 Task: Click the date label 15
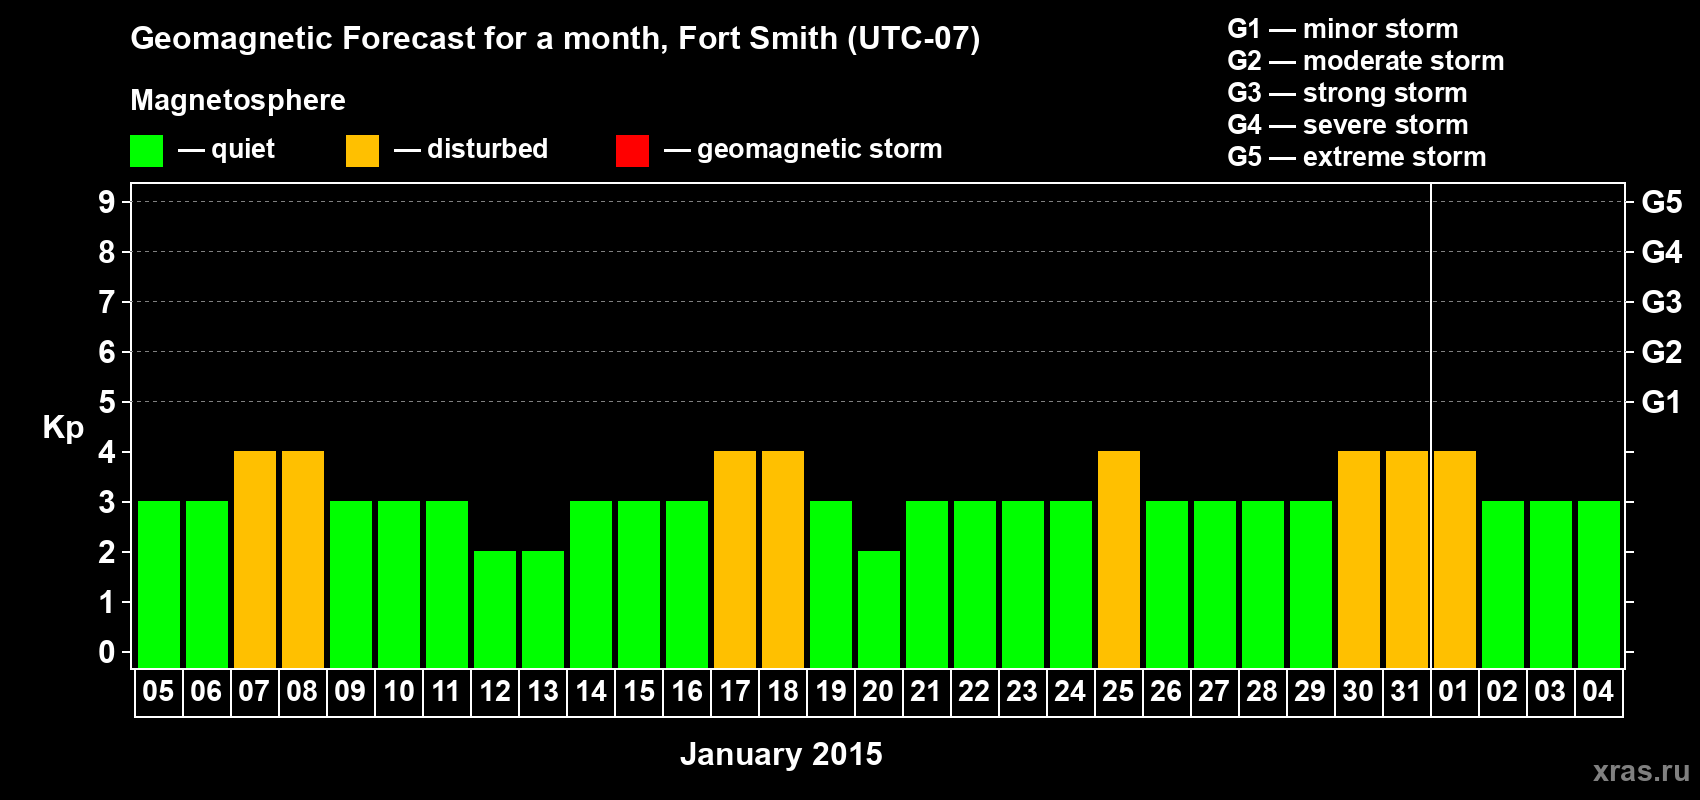pyautogui.click(x=639, y=691)
